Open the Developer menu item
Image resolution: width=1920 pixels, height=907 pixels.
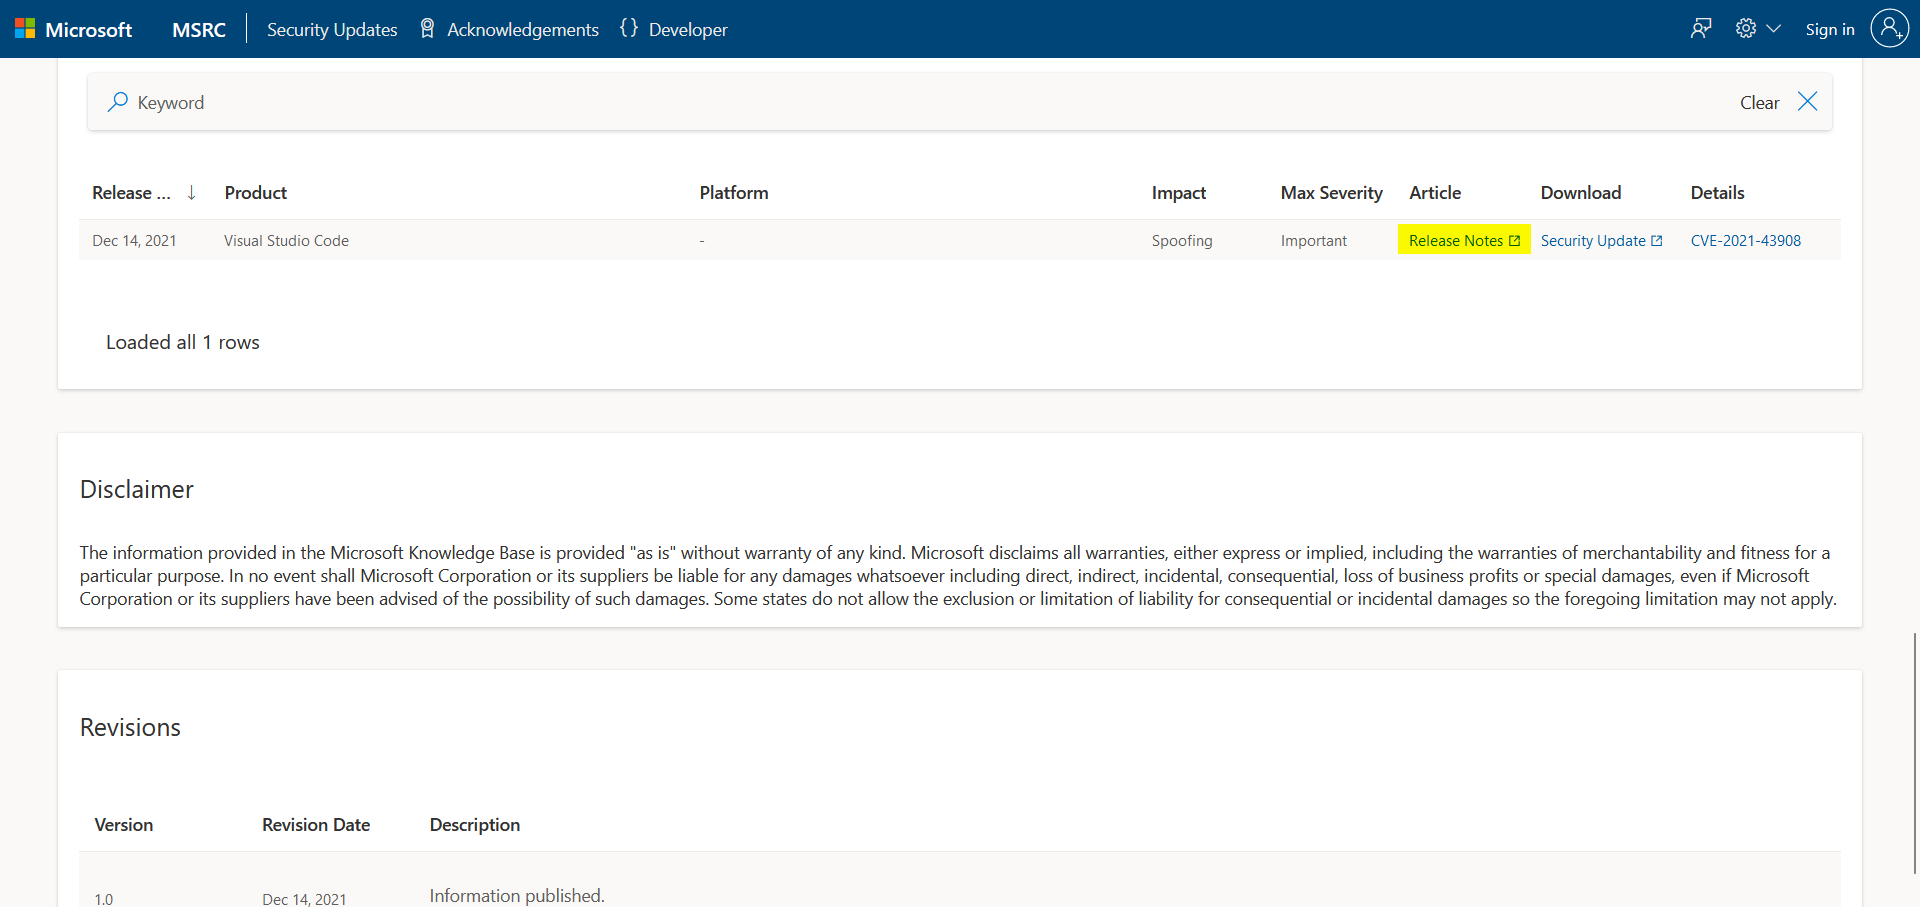click(688, 30)
